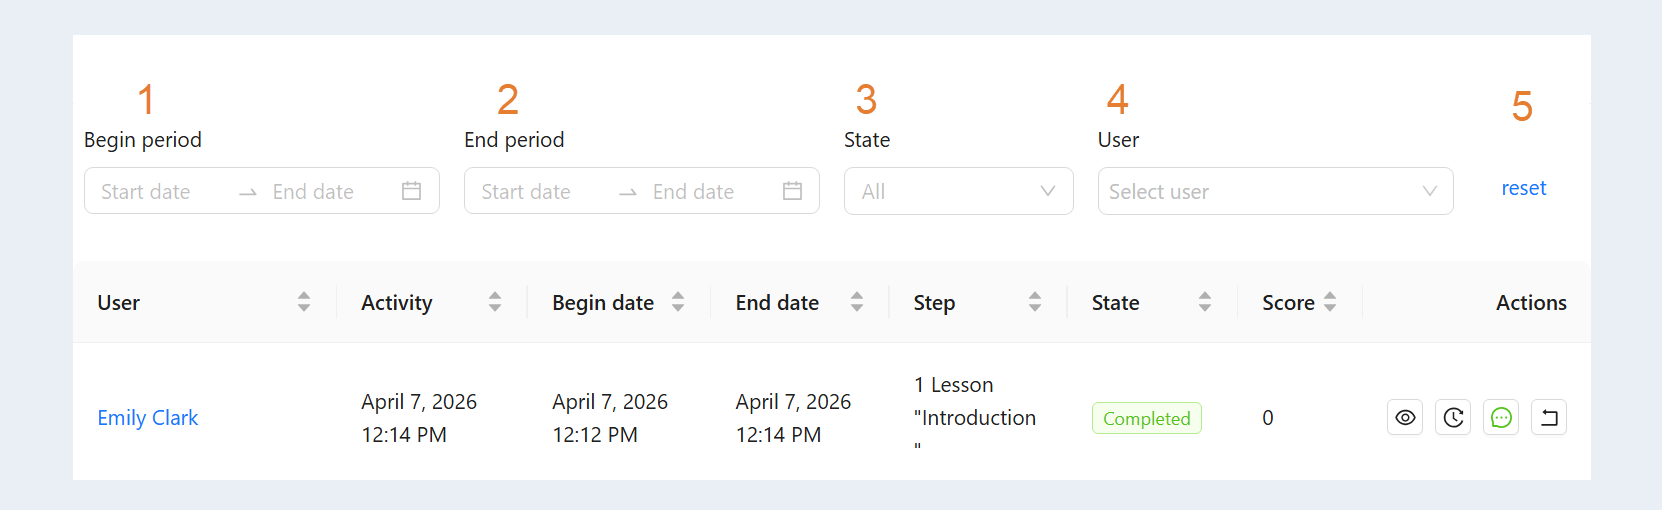This screenshot has height=510, width=1662.
Task: Click the Completed state tag
Action: coord(1146,418)
